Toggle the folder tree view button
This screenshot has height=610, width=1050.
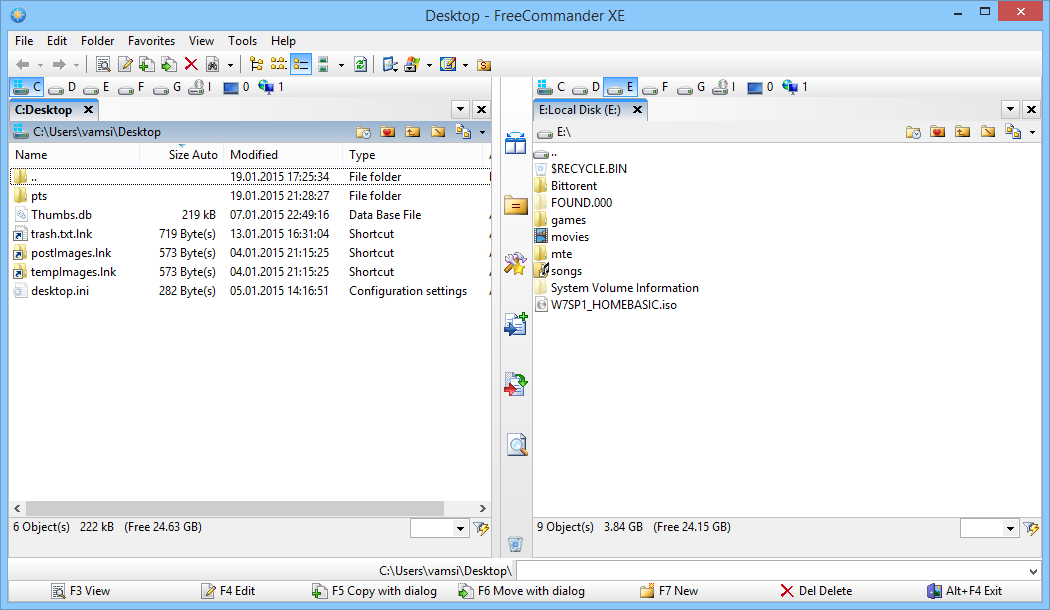256,65
